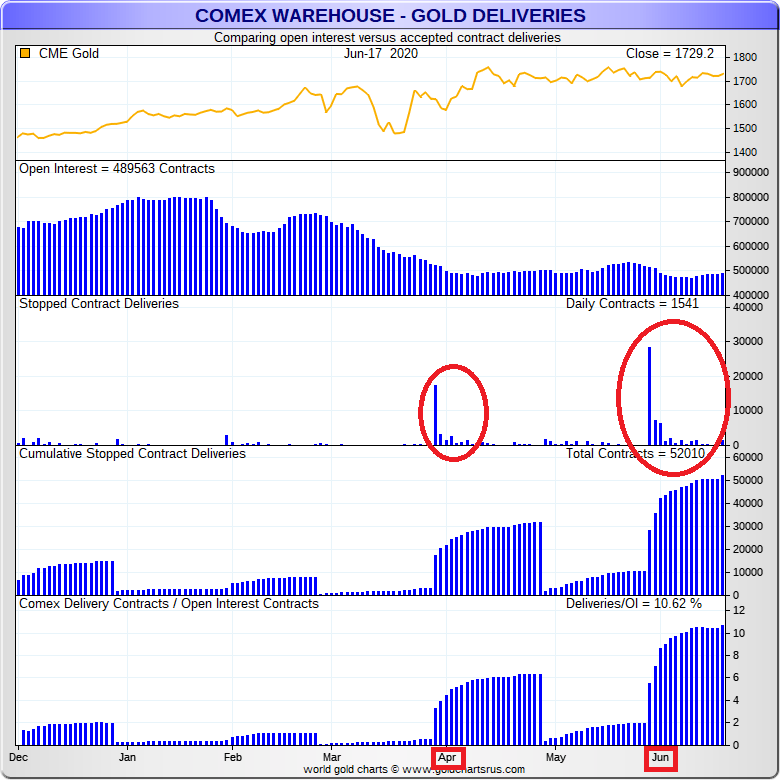The height and width of the screenshot is (780, 780).
Task: Click the May month axis label
Action: click(x=554, y=758)
